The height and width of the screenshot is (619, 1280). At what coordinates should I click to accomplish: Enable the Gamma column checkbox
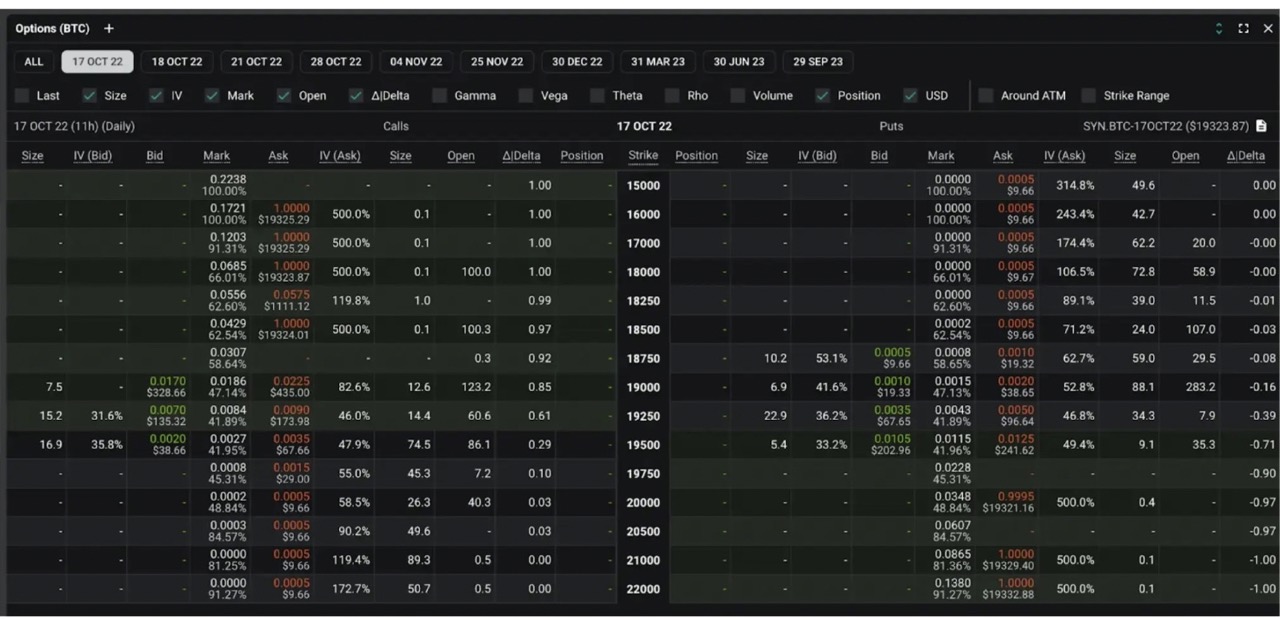[439, 96]
